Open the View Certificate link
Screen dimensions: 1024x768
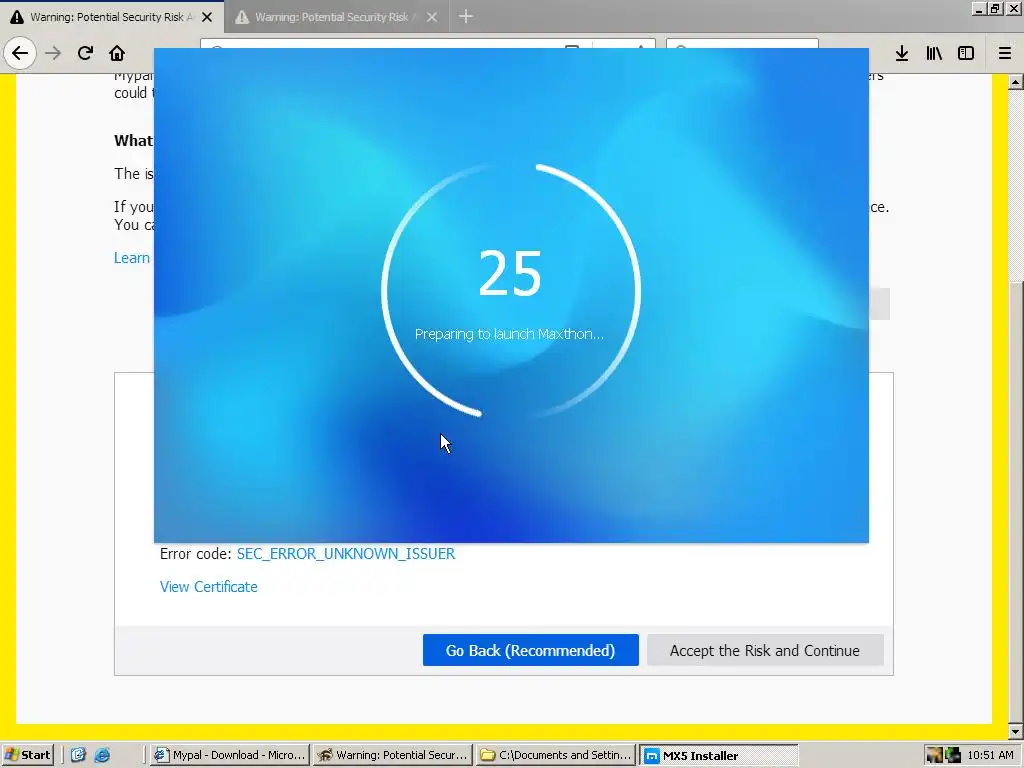[208, 586]
